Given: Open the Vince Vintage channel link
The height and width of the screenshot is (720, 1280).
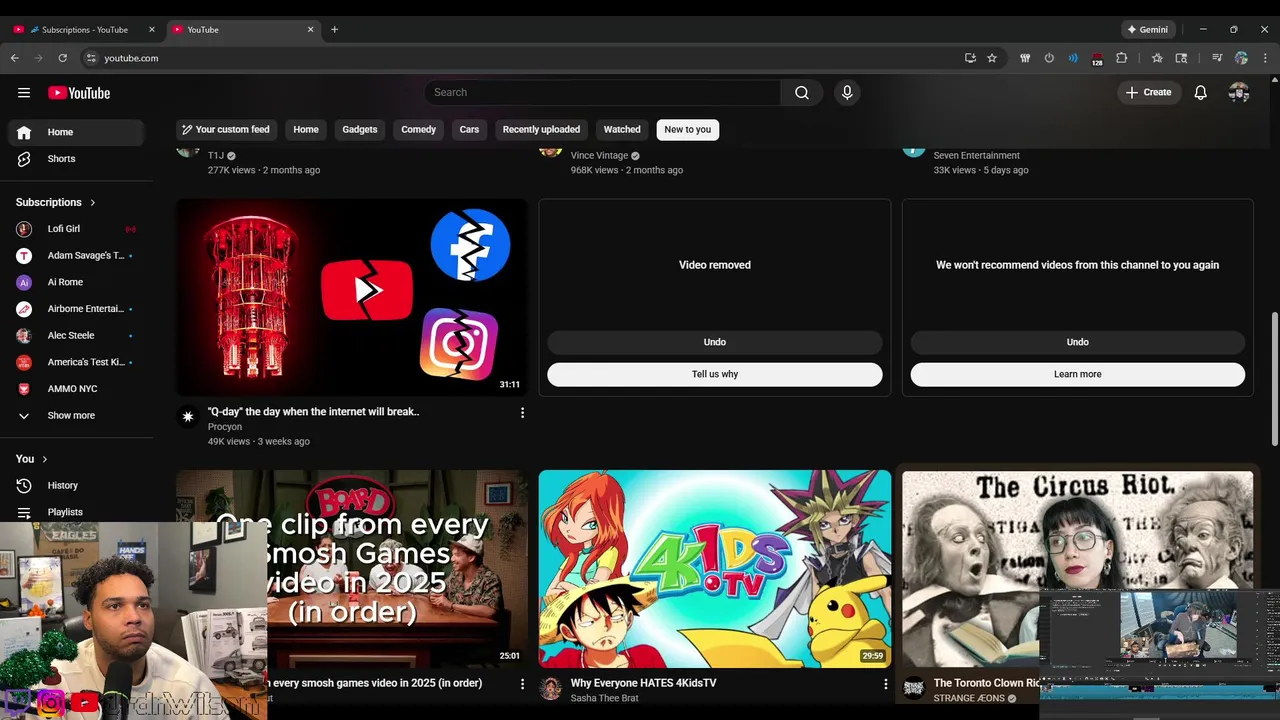Looking at the screenshot, I should point(599,156).
